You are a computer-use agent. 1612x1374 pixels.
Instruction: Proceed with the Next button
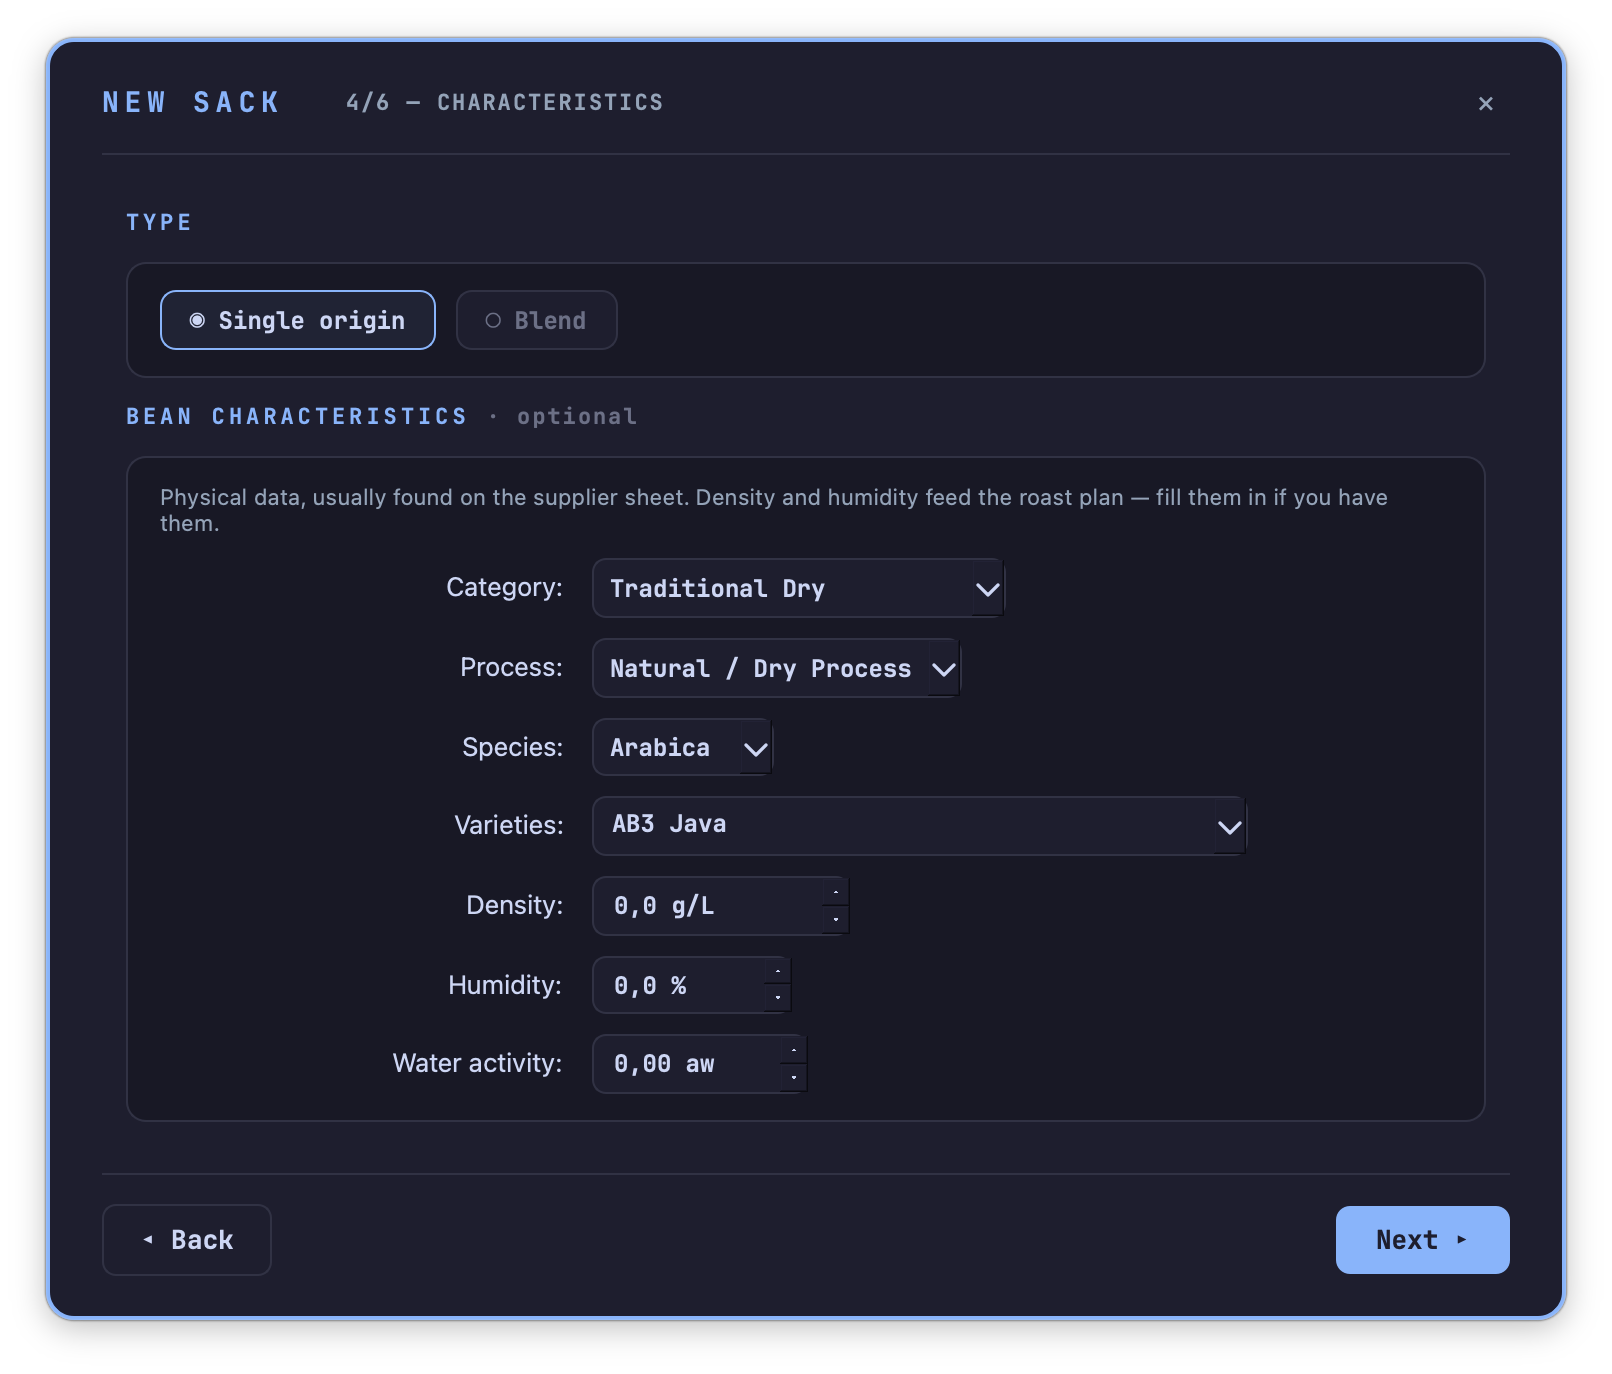[x=1423, y=1240]
